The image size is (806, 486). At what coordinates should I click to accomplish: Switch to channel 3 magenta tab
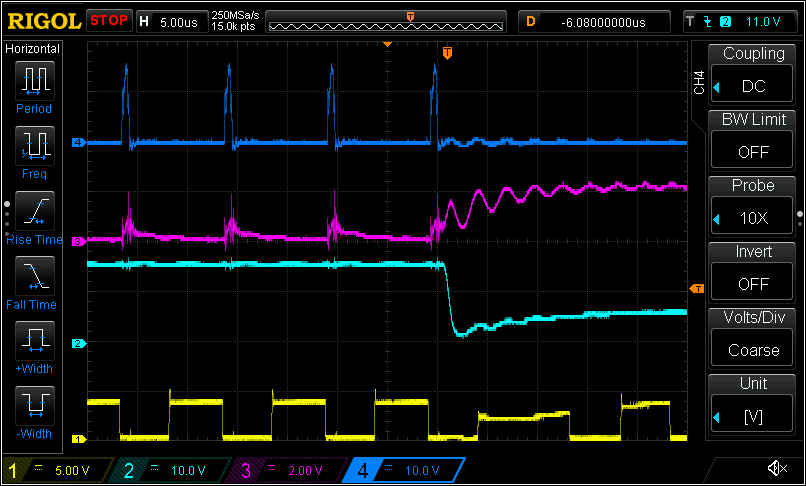pyautogui.click(x=285, y=470)
